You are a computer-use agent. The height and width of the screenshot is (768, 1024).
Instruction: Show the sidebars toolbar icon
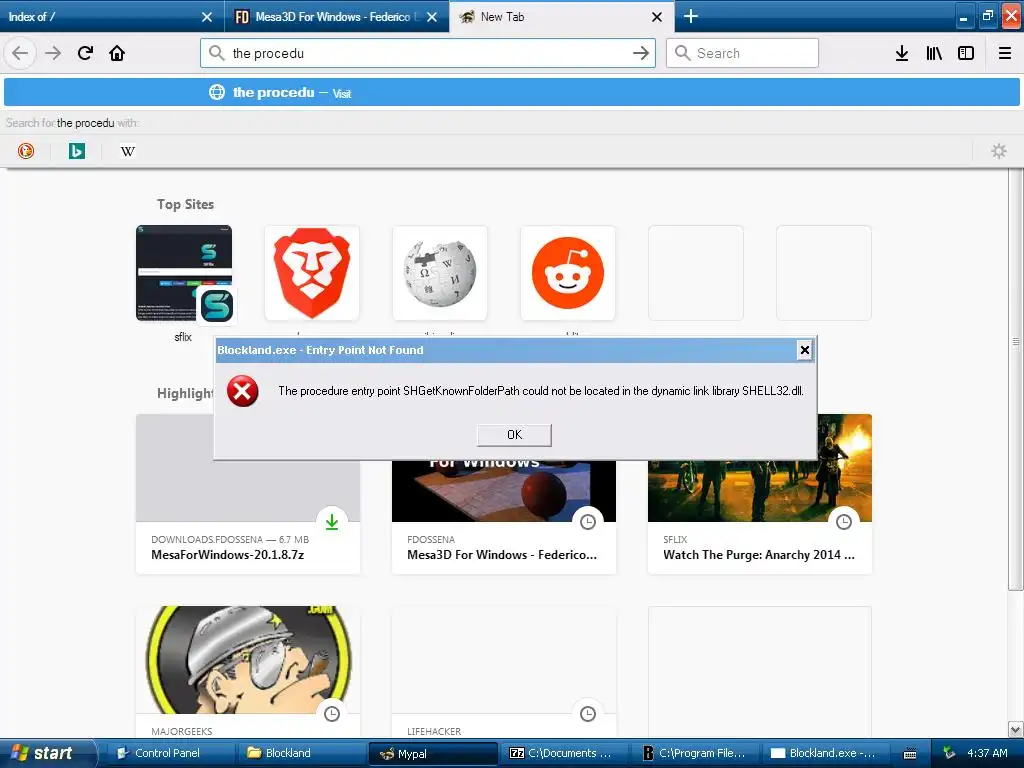(966, 53)
